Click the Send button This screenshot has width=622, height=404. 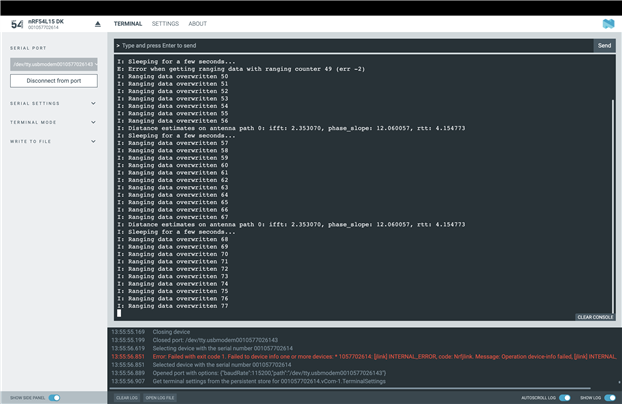[x=604, y=46]
